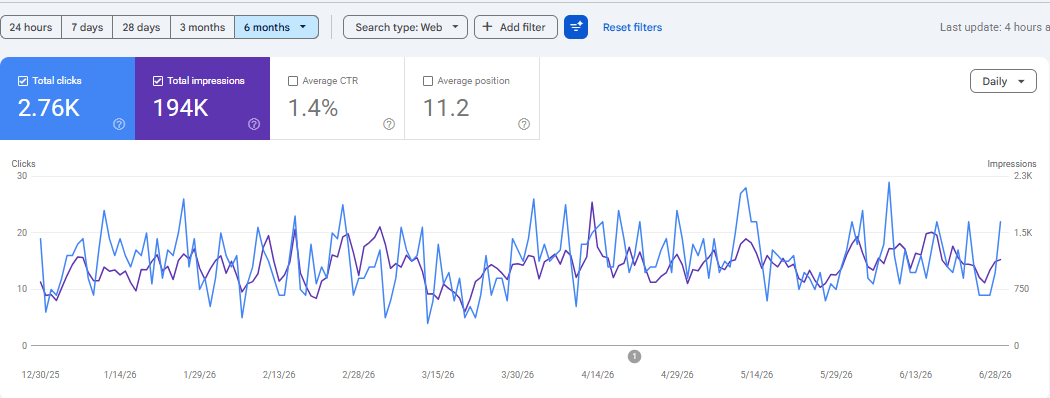Enable the Average CTR checkbox
This screenshot has width=1050, height=398.
pyautogui.click(x=293, y=81)
